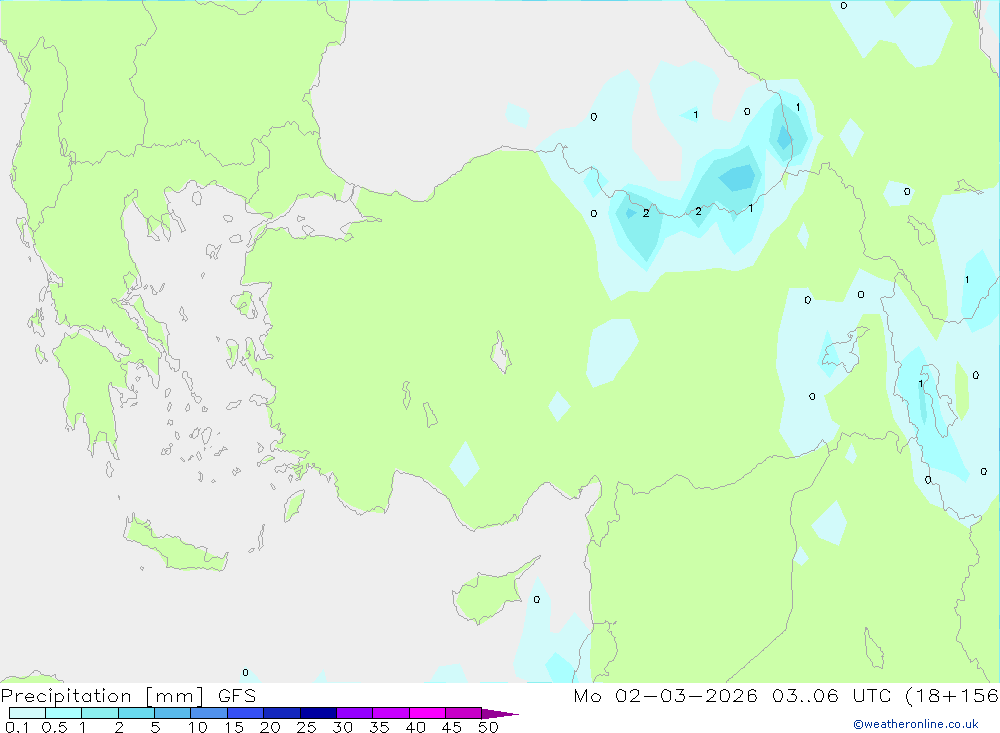
Task: Click the 25–30 mm dark navy swatch
Action: click(318, 713)
